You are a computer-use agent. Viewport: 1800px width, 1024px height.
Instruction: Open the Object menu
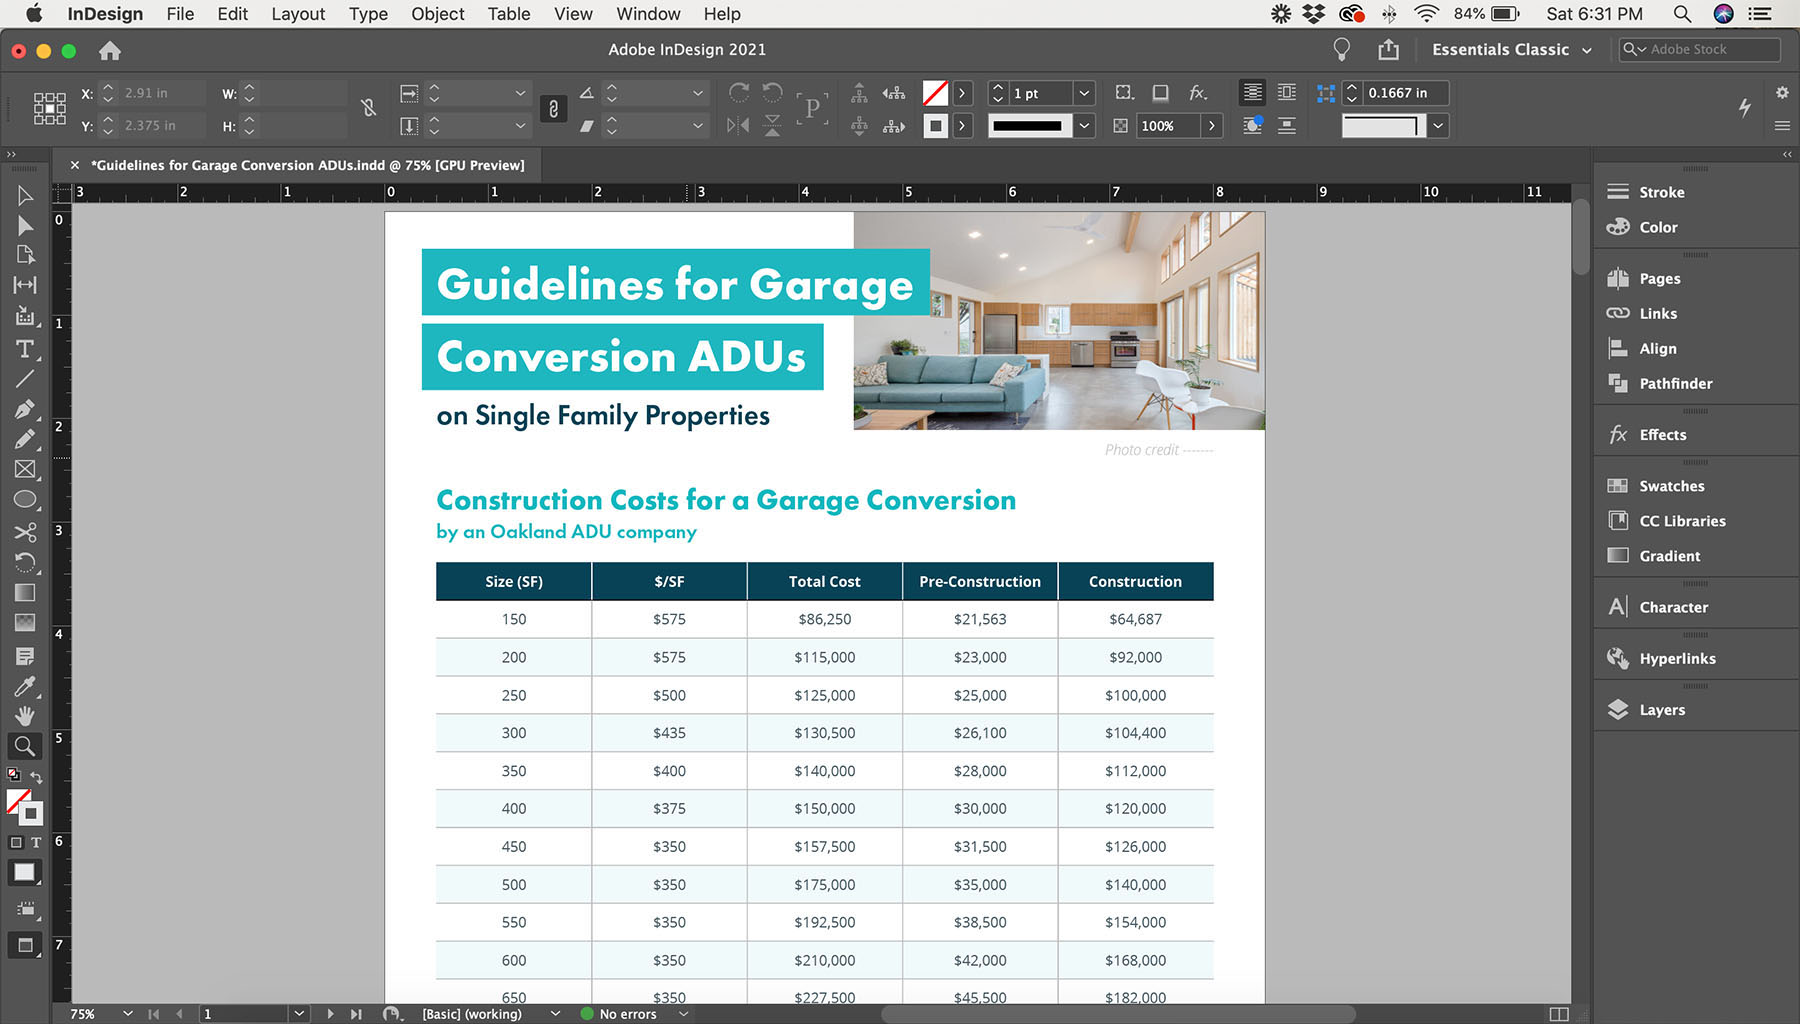pos(438,14)
